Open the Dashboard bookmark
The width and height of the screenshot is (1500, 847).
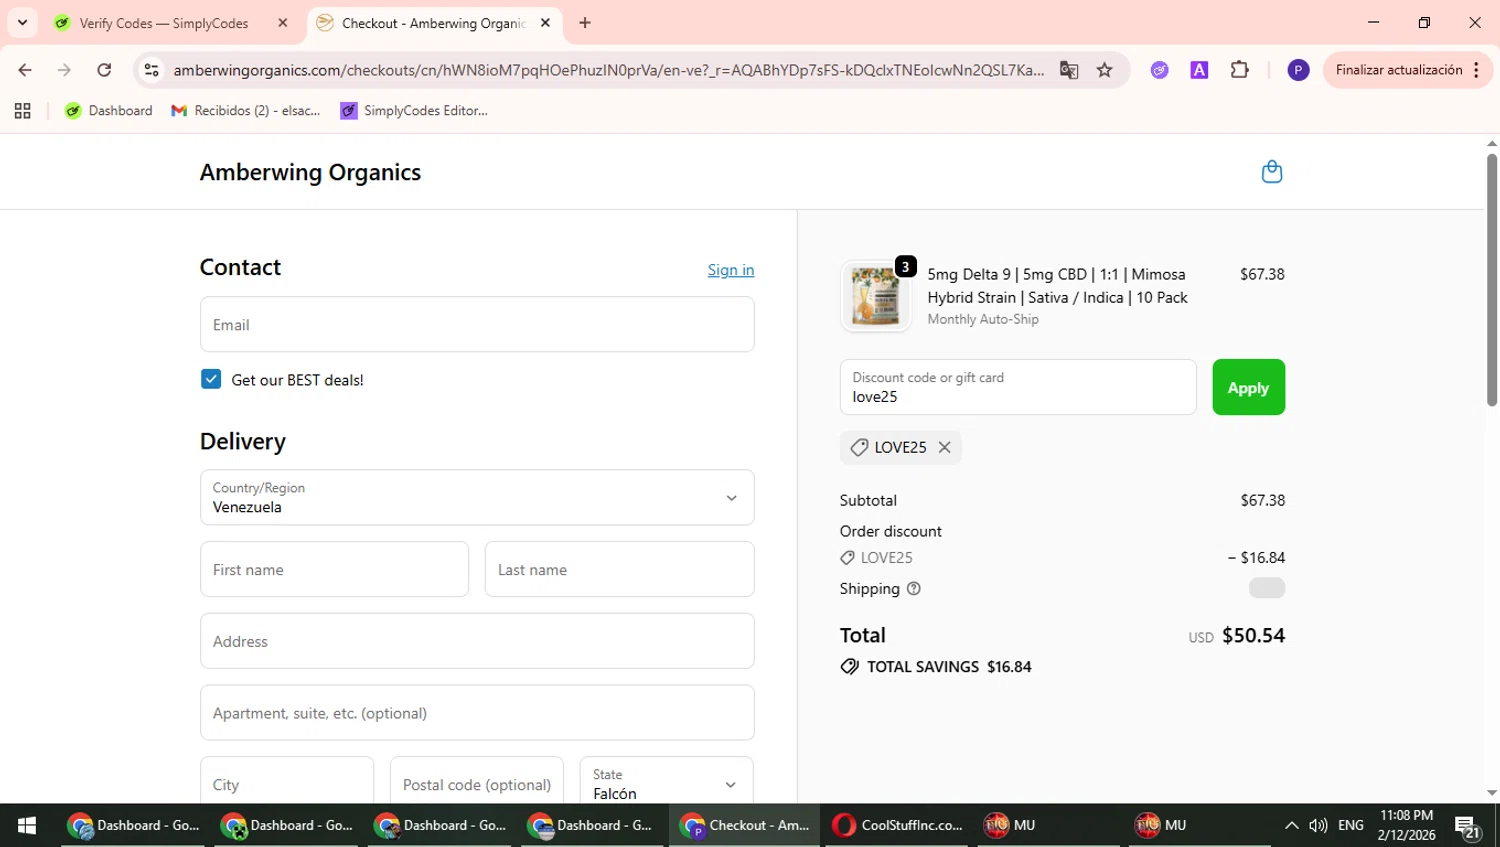(109, 111)
